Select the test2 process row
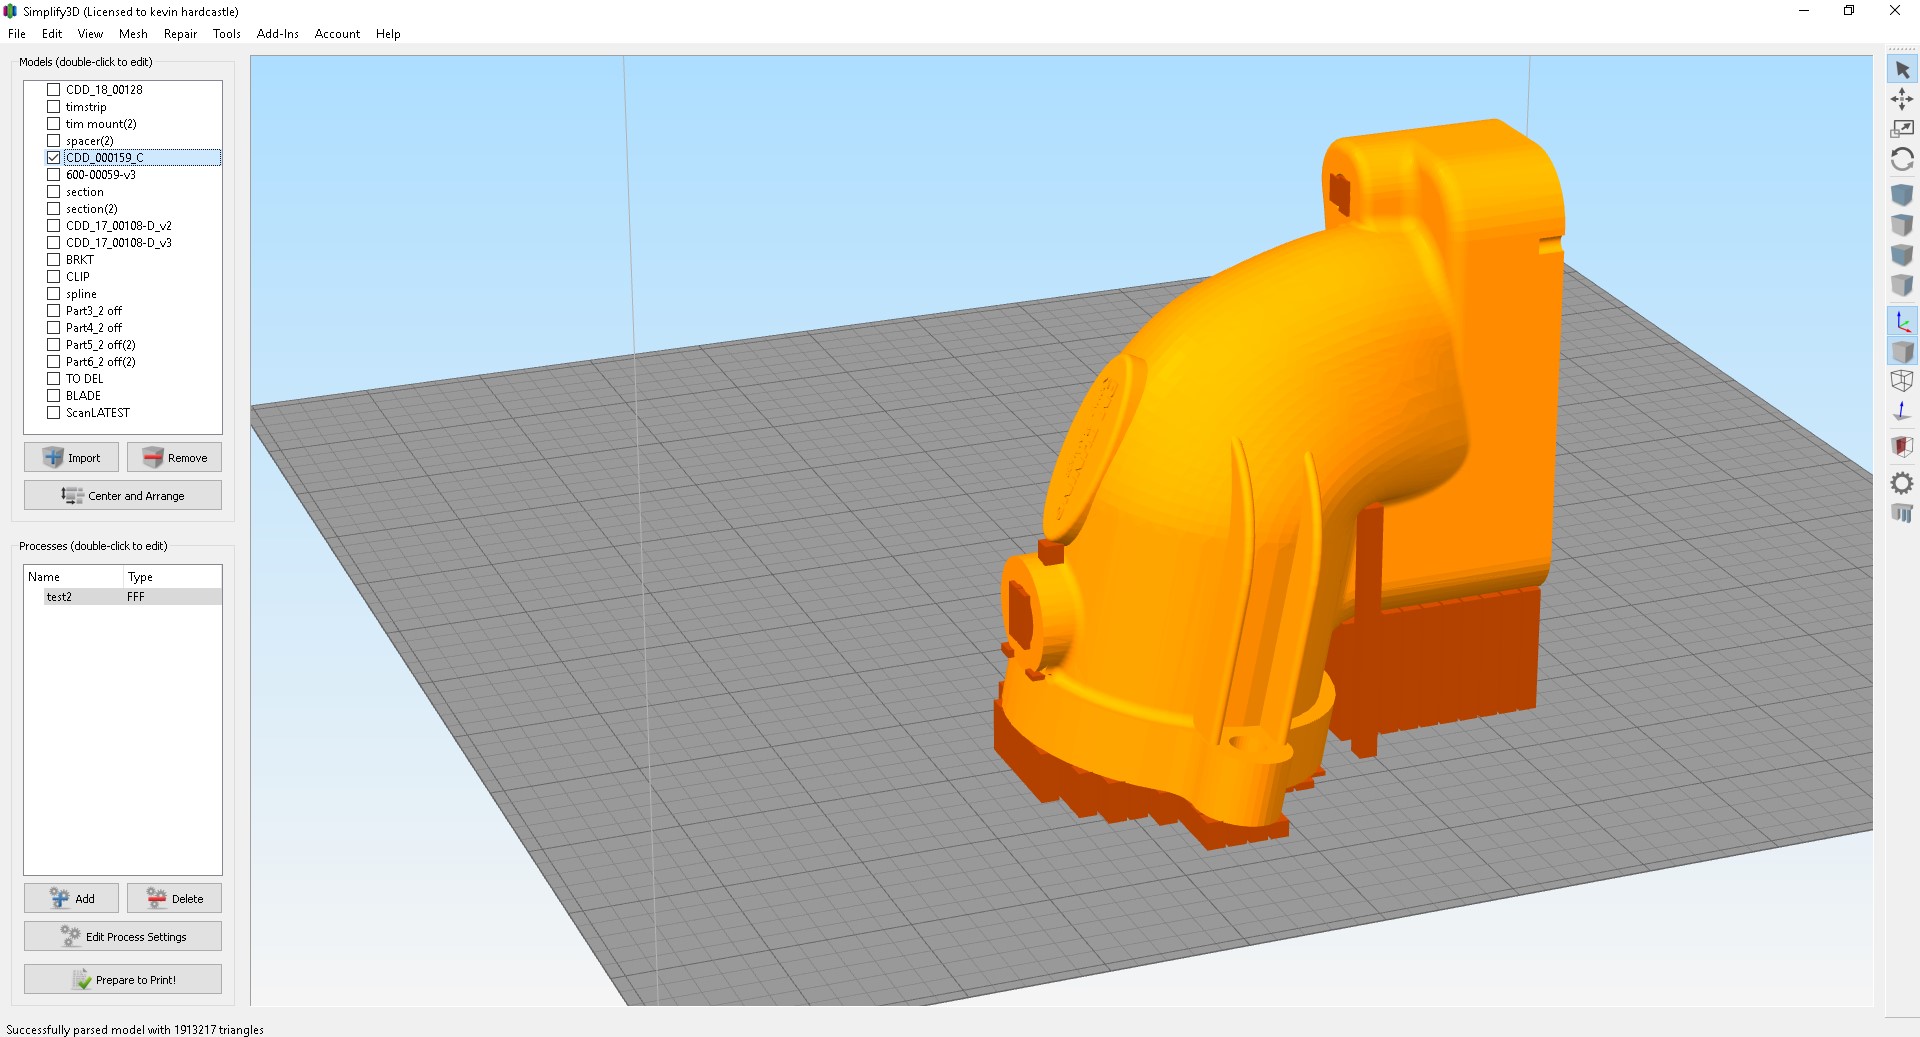Screen dimensions: 1920x1037 tap(60, 597)
